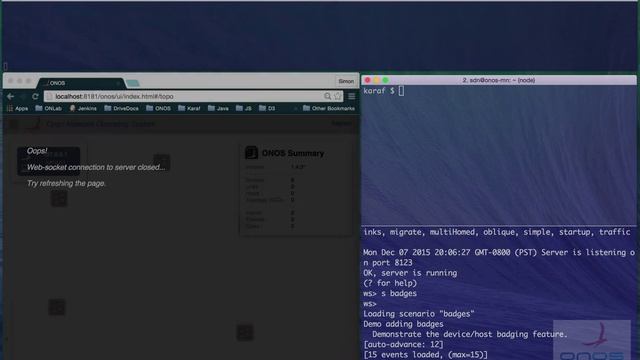Click the "ws> s badges" terminal line

[390, 293]
